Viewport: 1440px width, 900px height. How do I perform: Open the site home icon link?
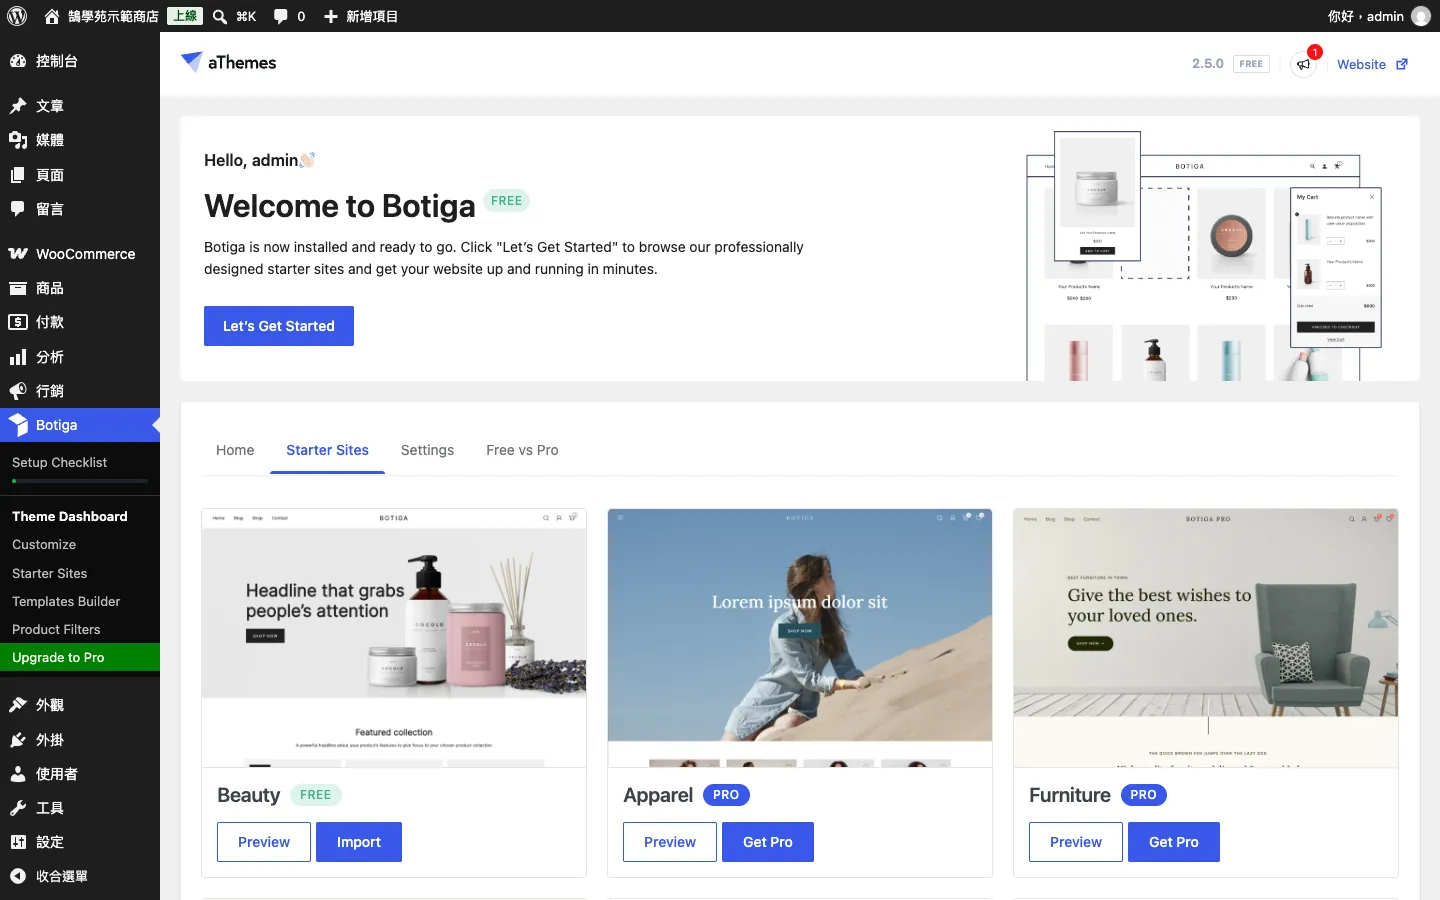click(52, 16)
